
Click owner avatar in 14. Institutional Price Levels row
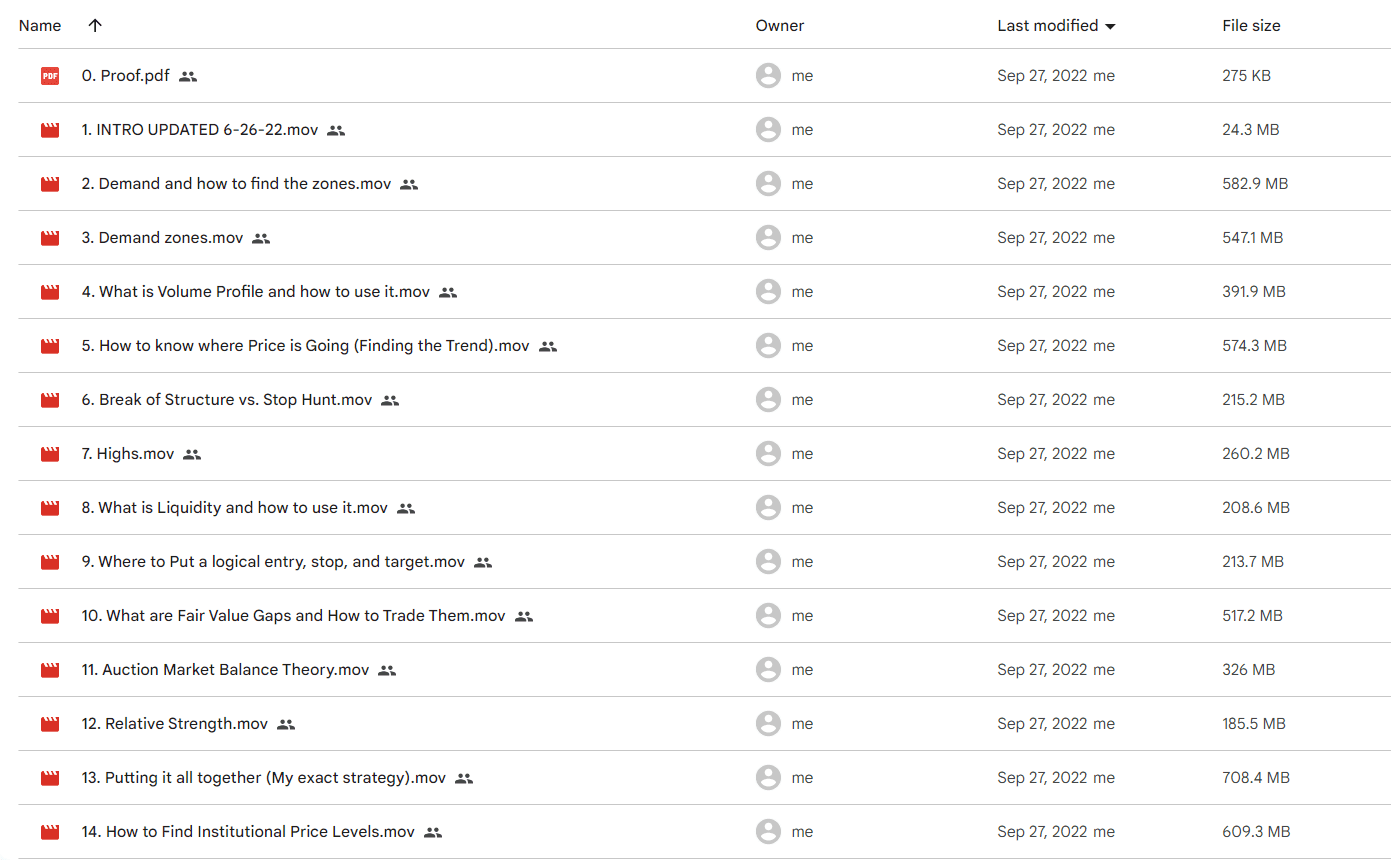click(768, 832)
